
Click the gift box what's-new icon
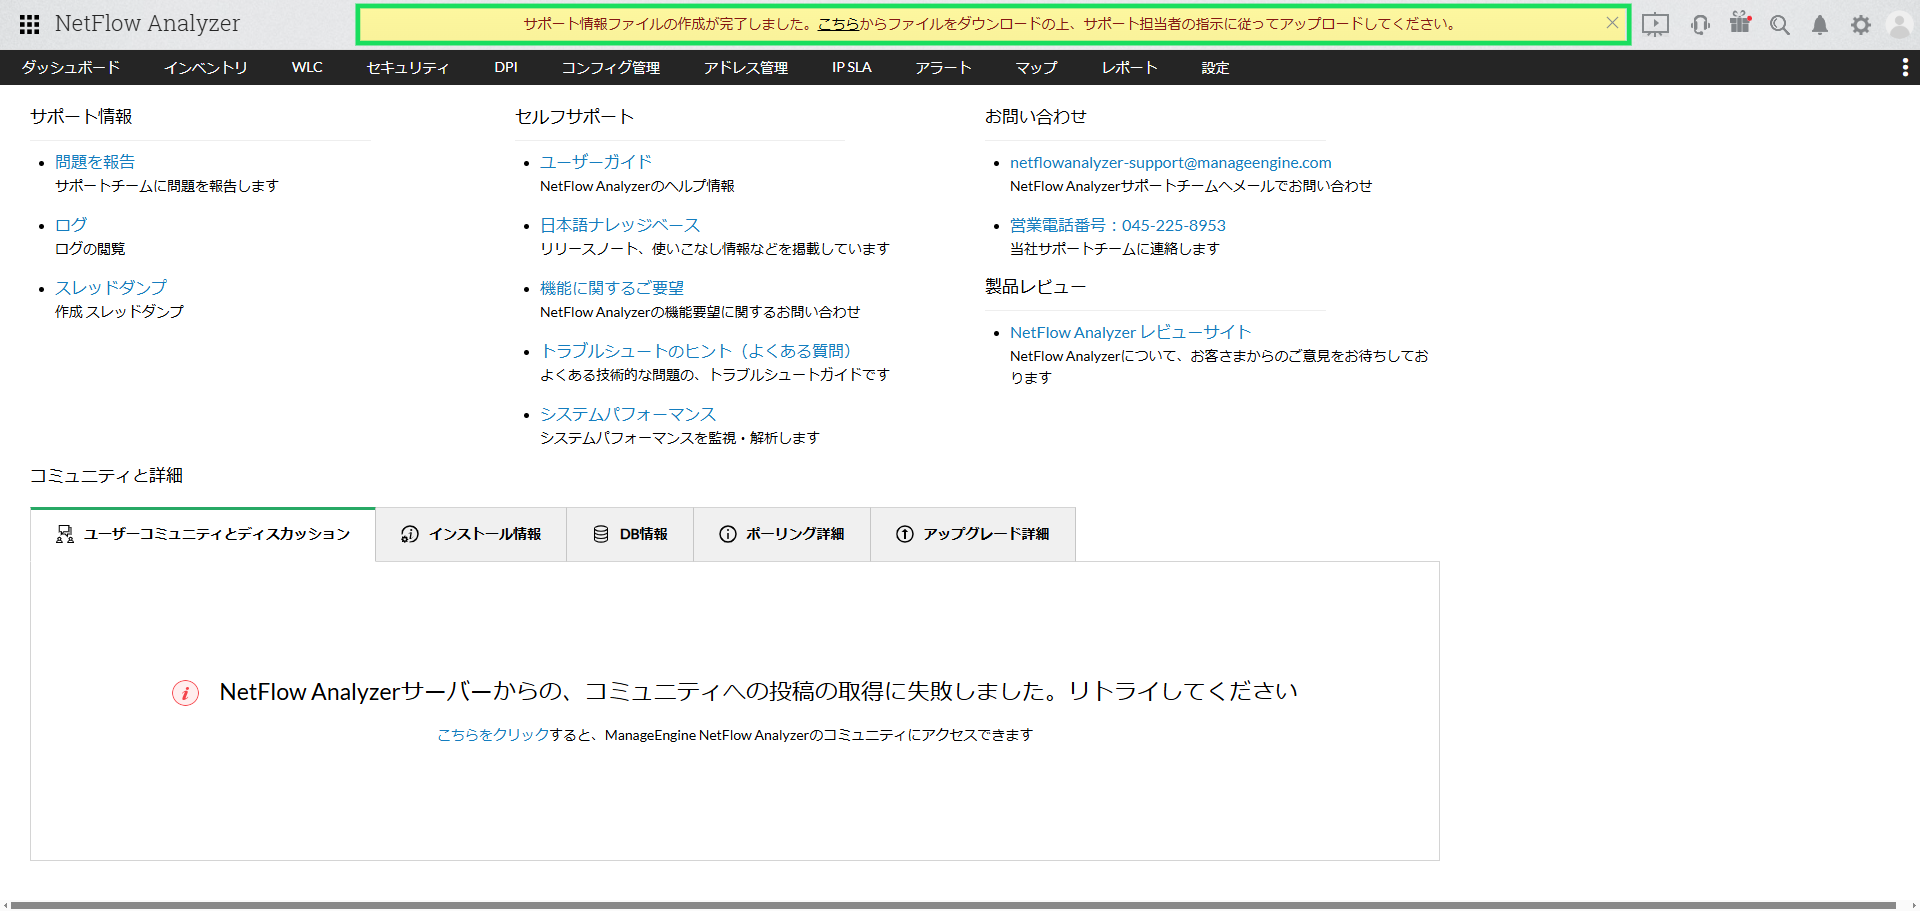click(1740, 23)
